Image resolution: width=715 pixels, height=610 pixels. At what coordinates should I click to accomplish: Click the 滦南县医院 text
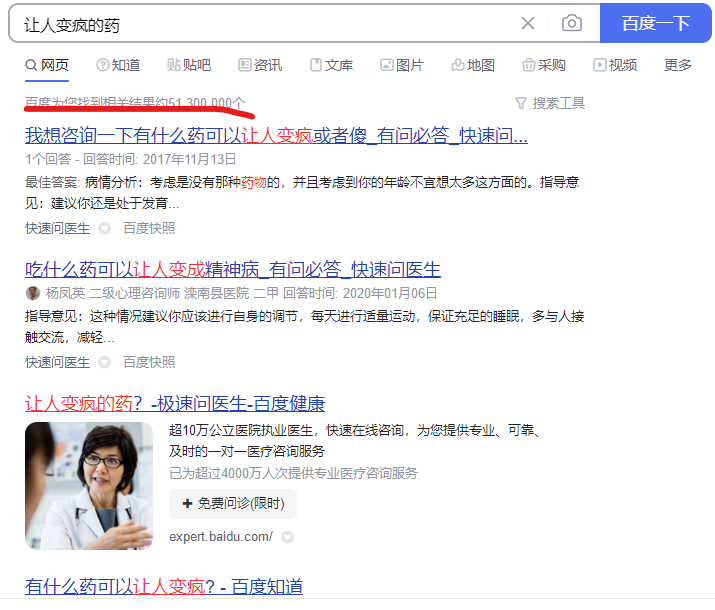(x=216, y=293)
